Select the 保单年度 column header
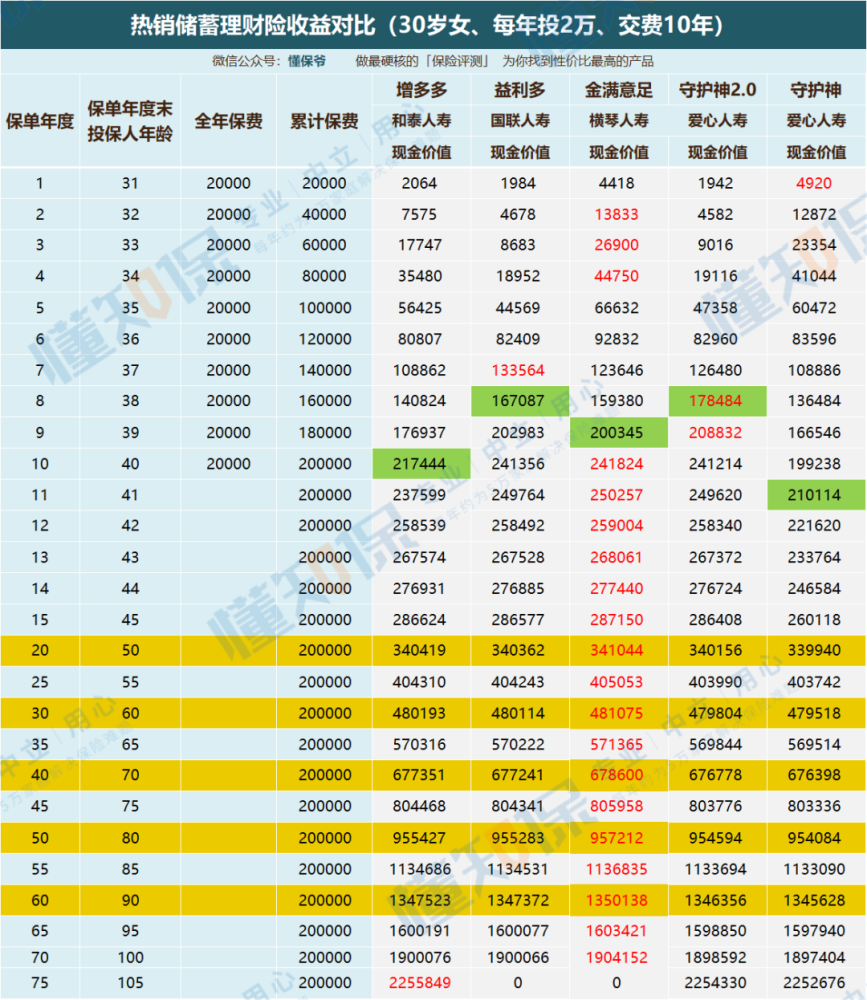This screenshot has width=867, height=1000. (x=40, y=121)
